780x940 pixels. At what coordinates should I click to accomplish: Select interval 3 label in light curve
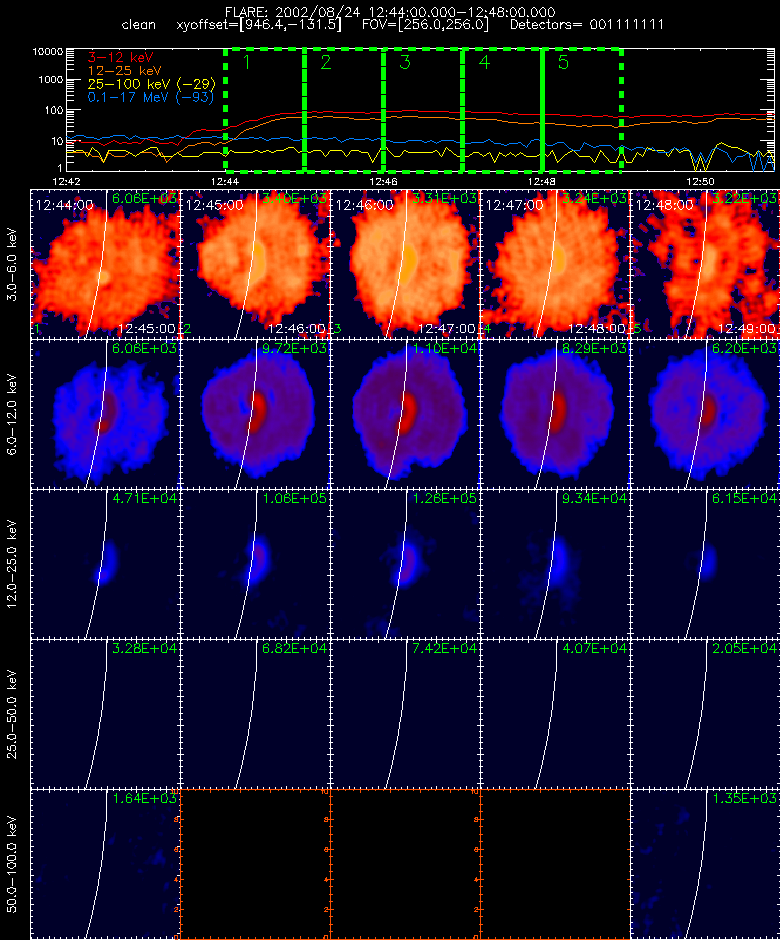click(x=405, y=62)
